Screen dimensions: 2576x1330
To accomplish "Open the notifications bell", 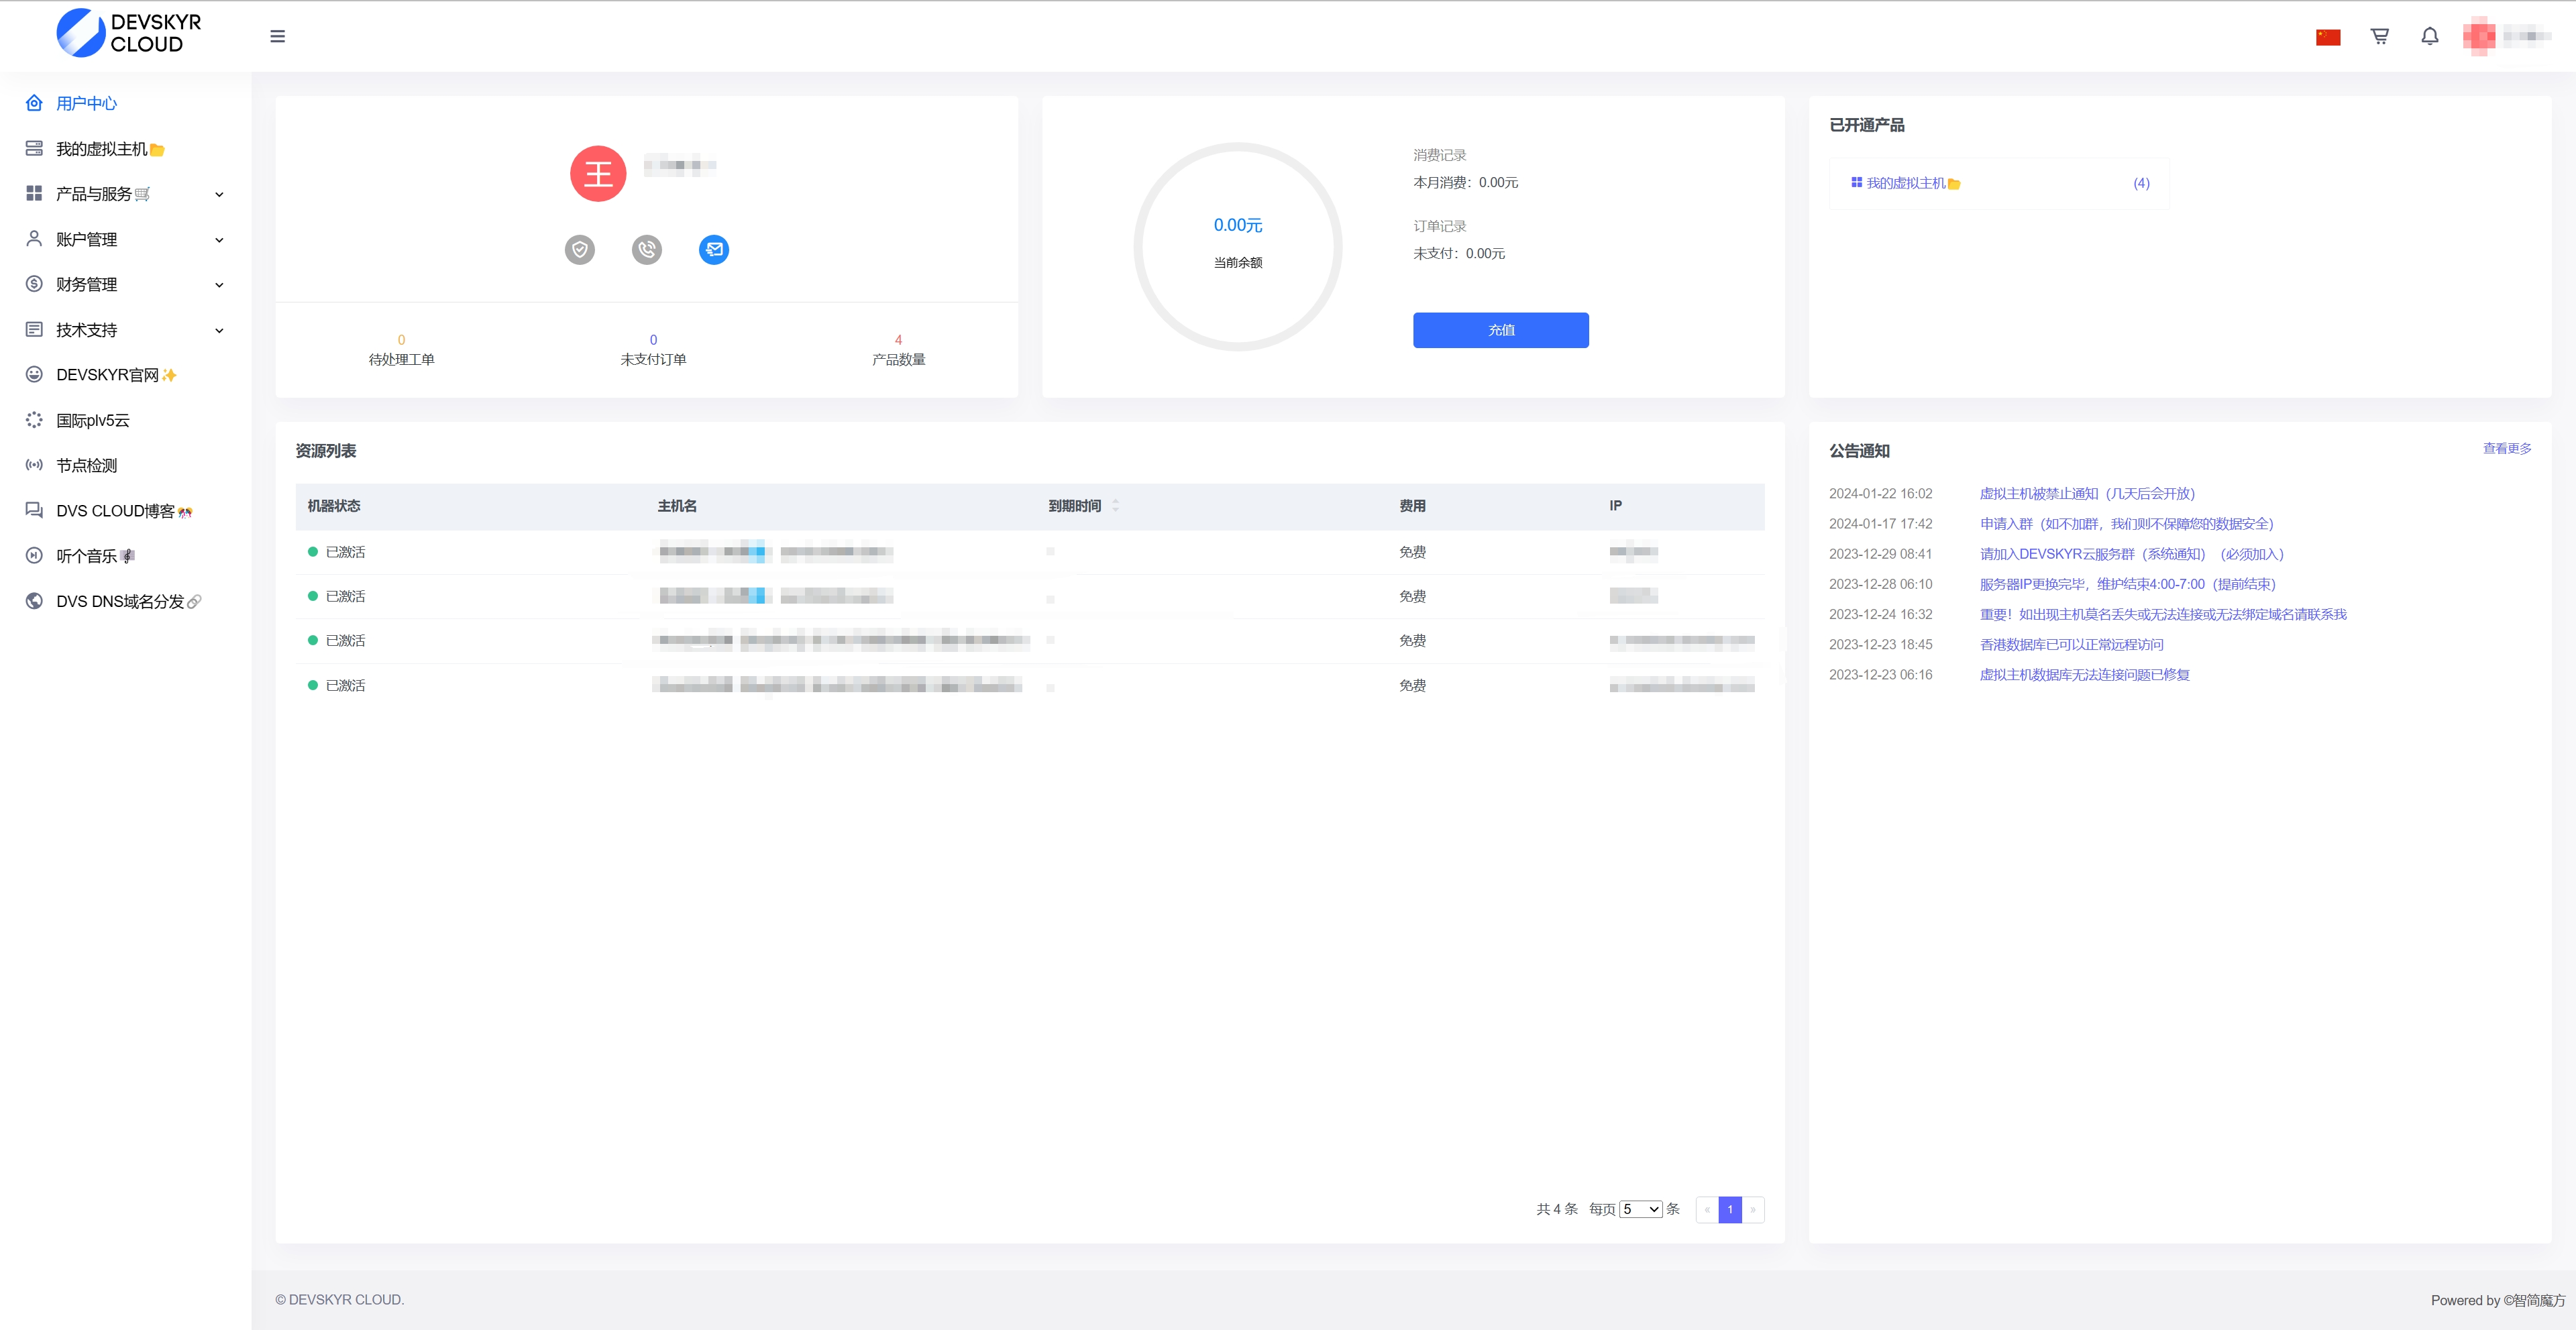I will (2429, 36).
